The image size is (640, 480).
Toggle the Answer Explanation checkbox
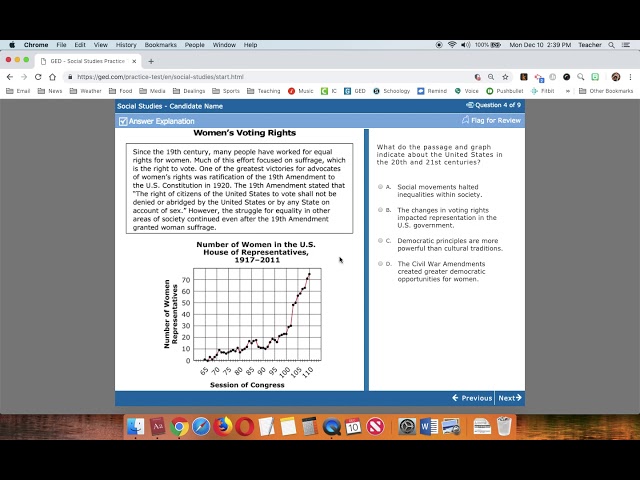[x=123, y=121]
